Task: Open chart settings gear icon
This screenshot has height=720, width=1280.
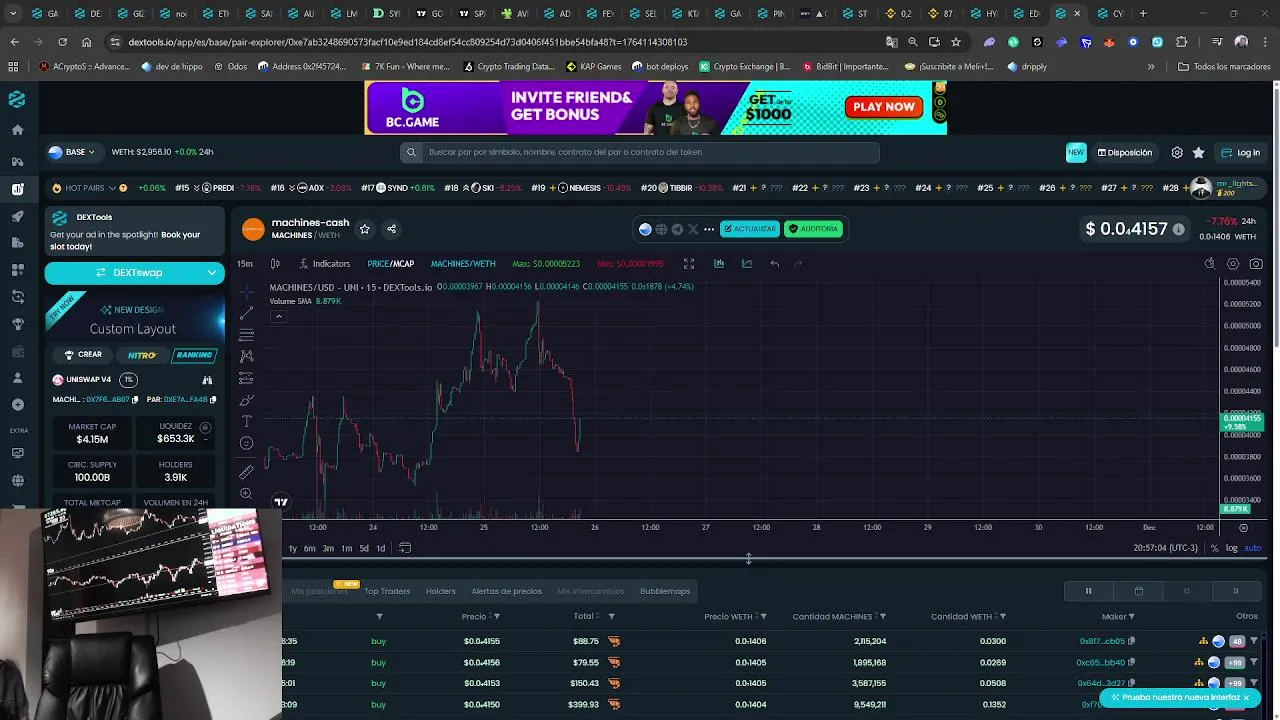Action: (x=1233, y=264)
